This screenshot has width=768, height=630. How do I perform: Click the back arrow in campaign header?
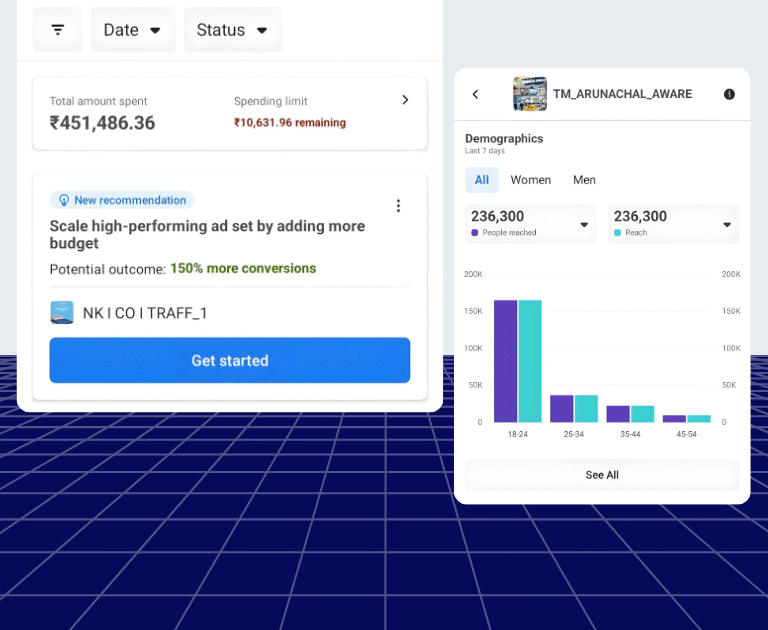[x=476, y=94]
